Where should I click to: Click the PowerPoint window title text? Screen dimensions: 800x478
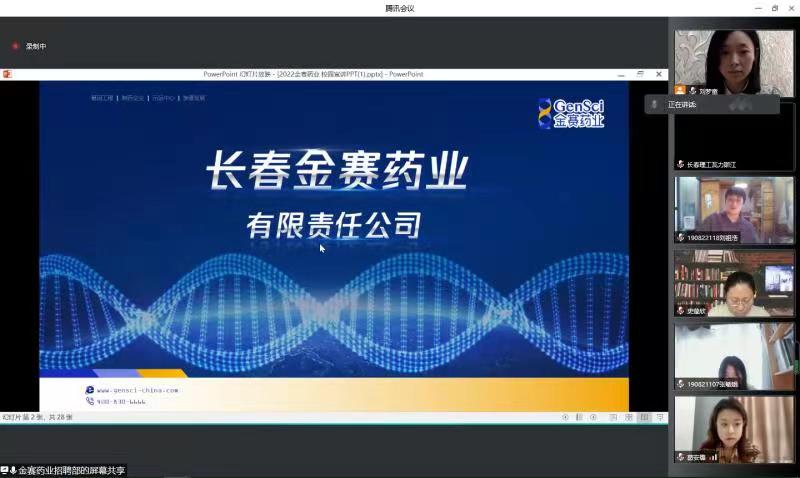pyautogui.click(x=313, y=74)
